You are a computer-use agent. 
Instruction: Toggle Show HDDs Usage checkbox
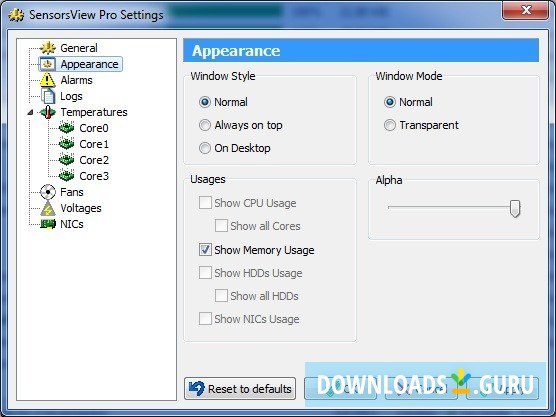[x=205, y=273]
